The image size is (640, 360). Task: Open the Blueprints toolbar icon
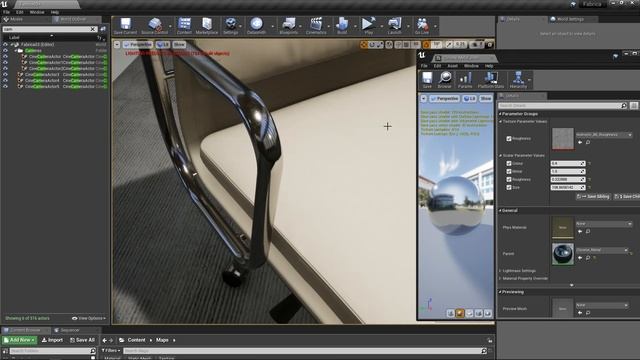coord(289,26)
